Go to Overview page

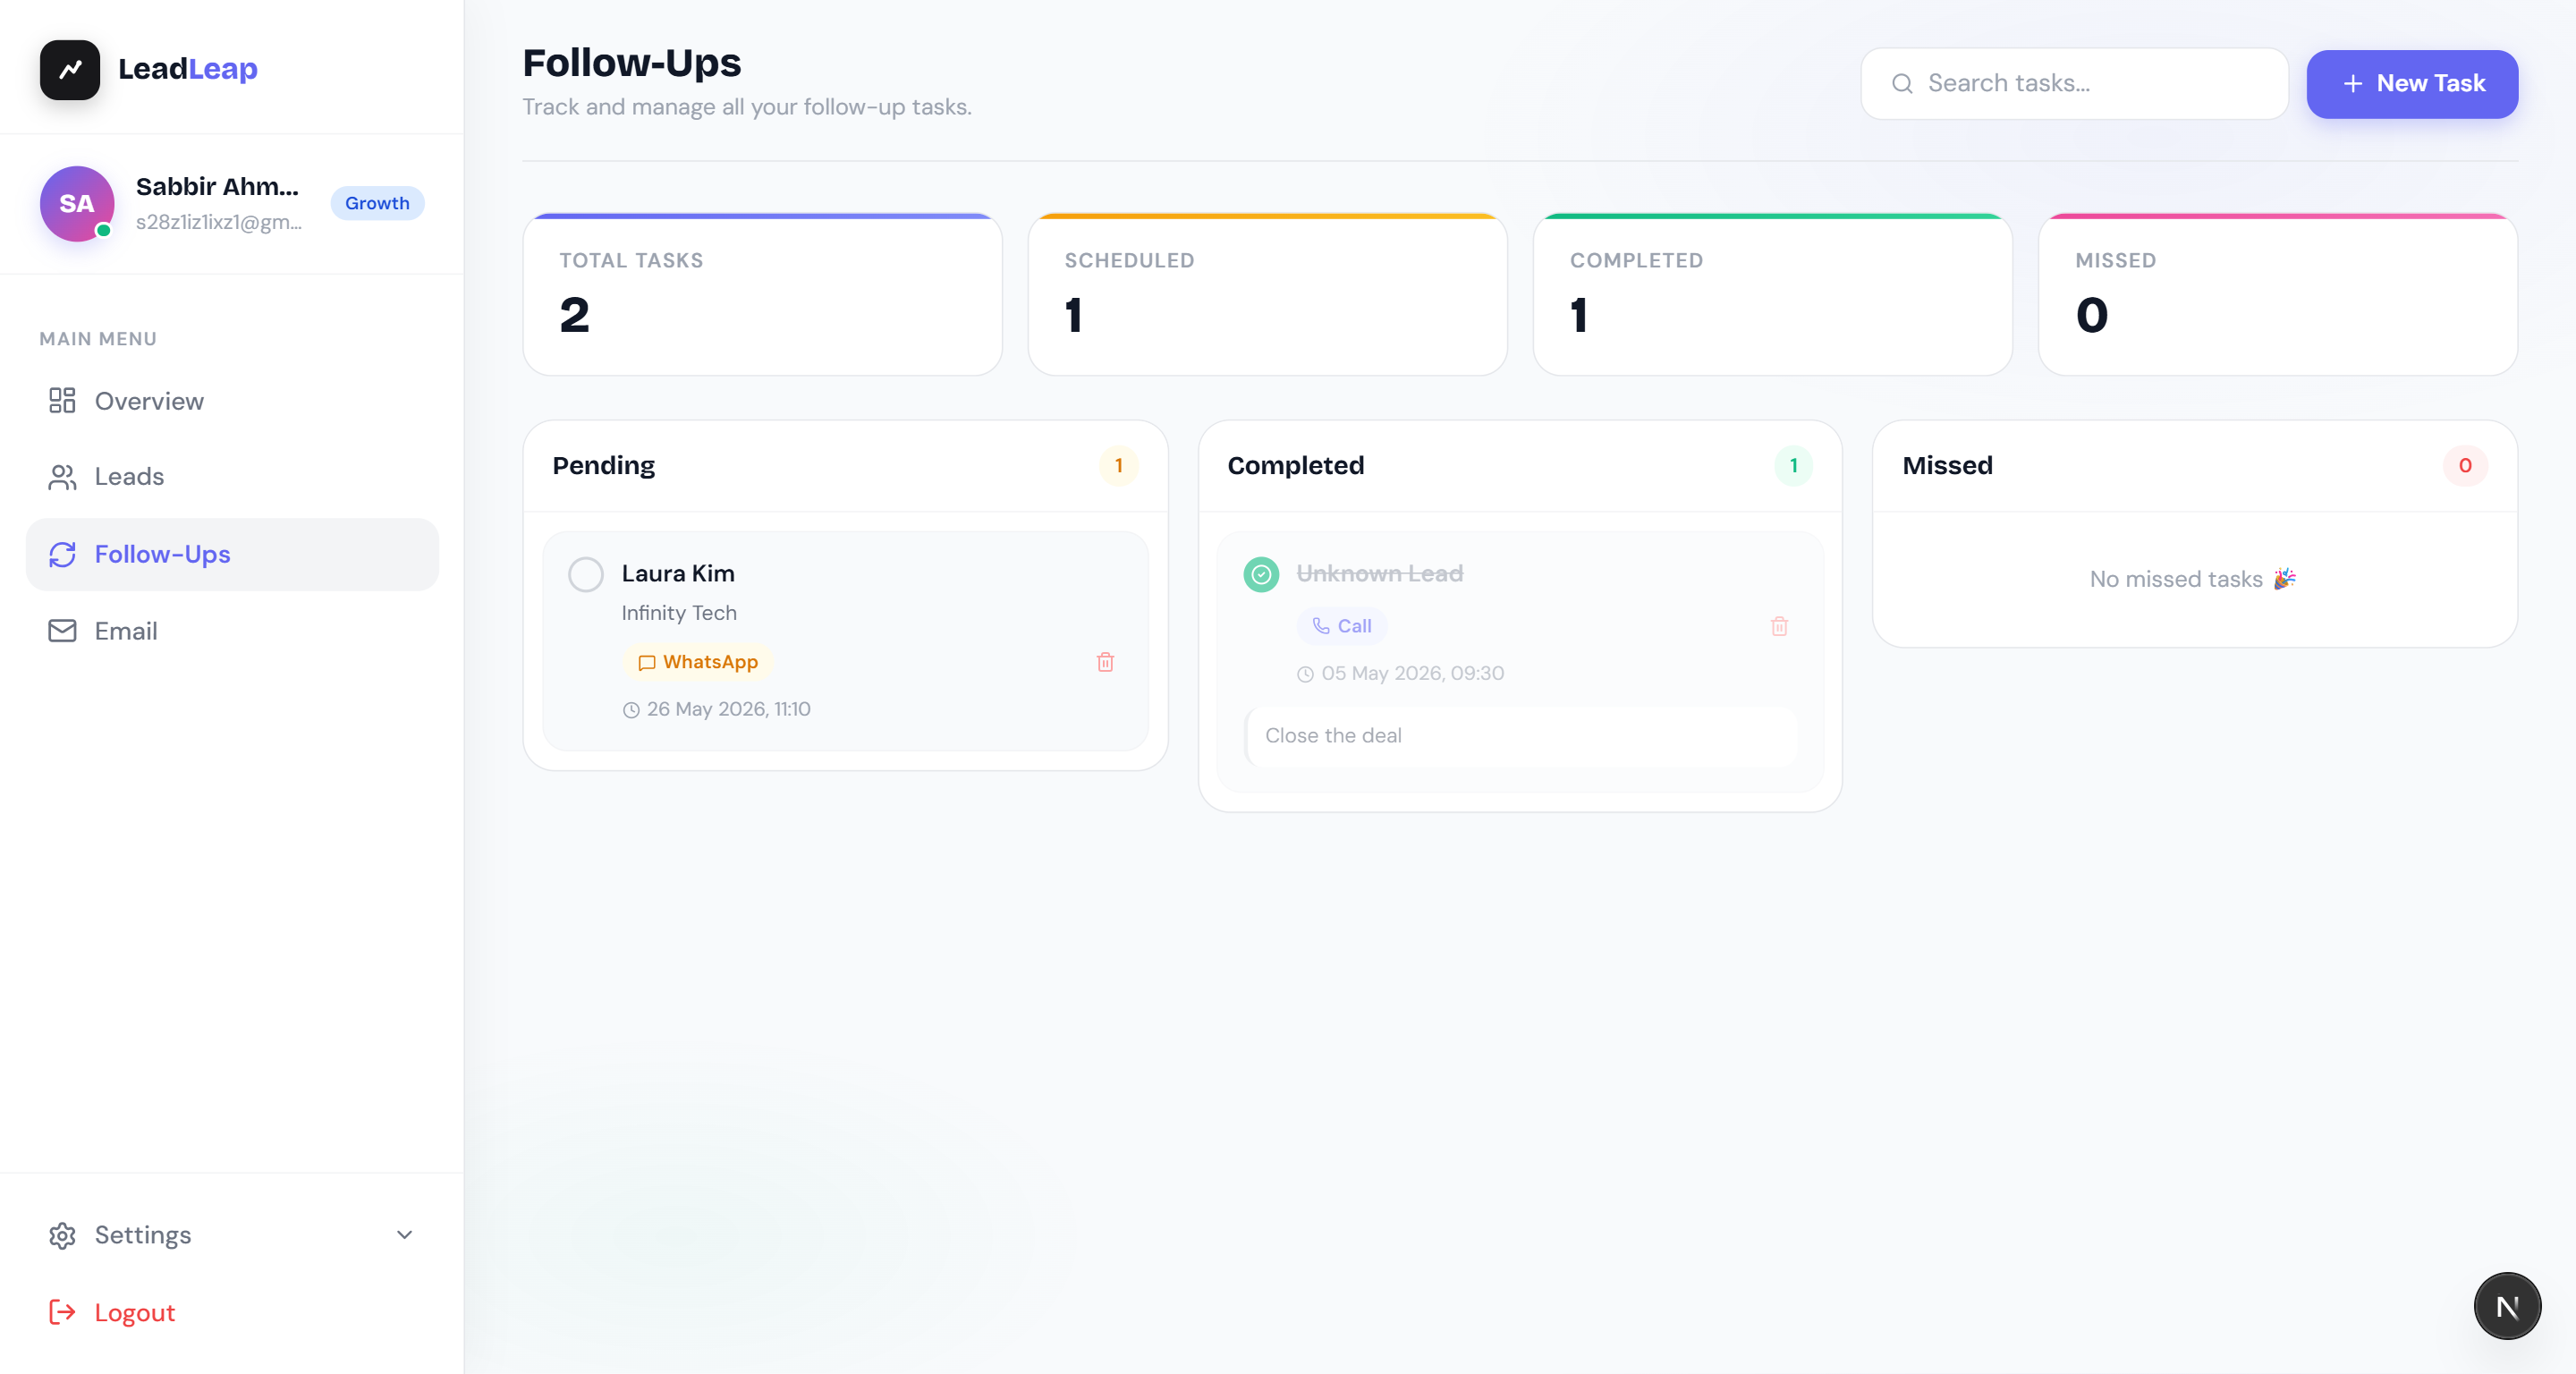[x=232, y=401]
